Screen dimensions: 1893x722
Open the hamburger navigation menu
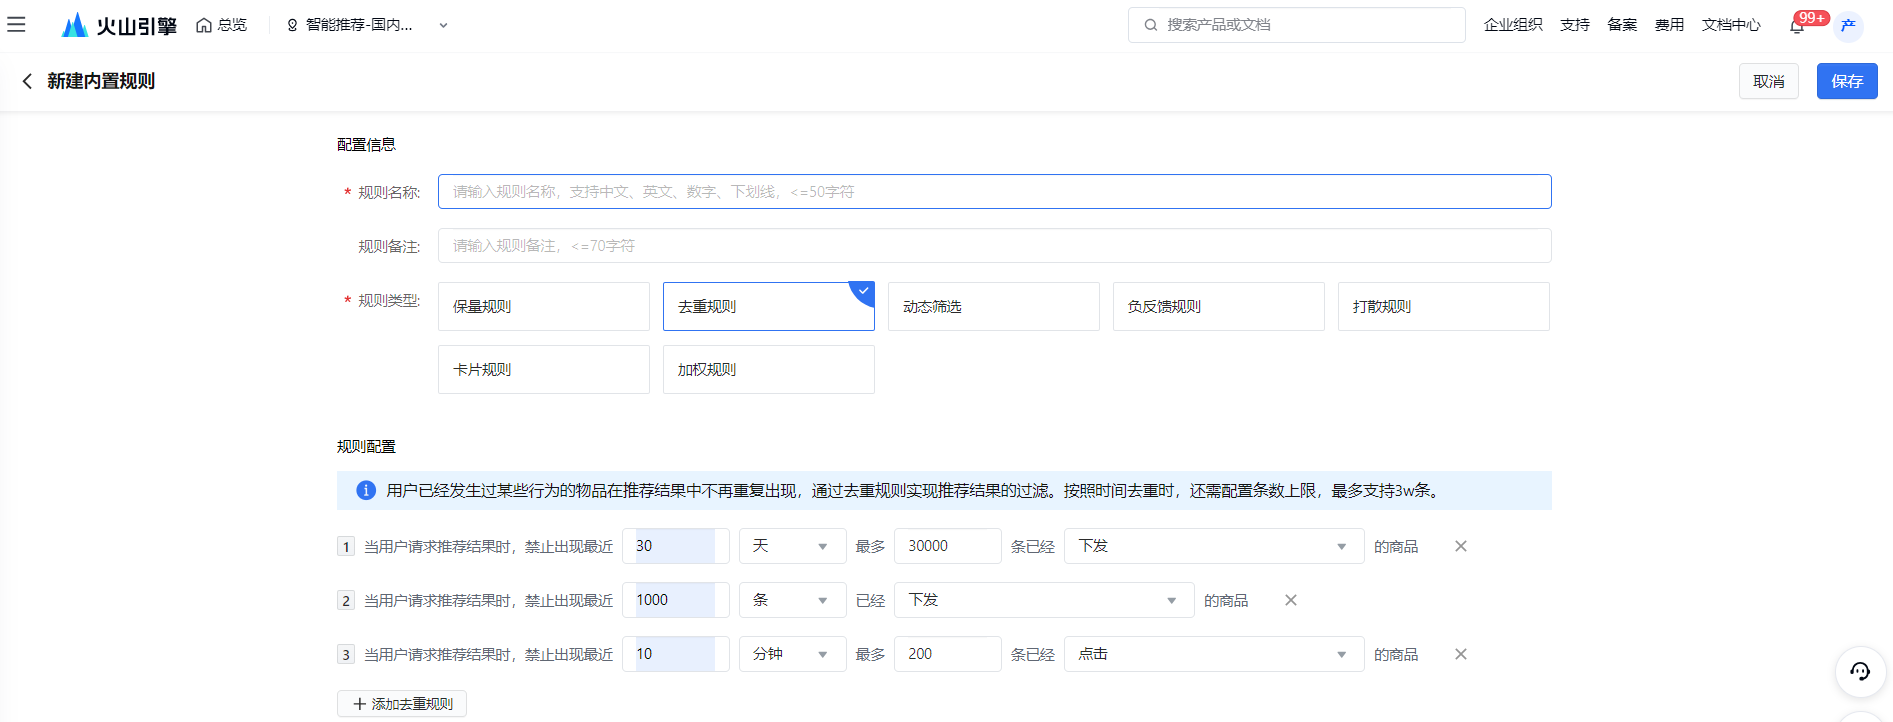point(16,25)
